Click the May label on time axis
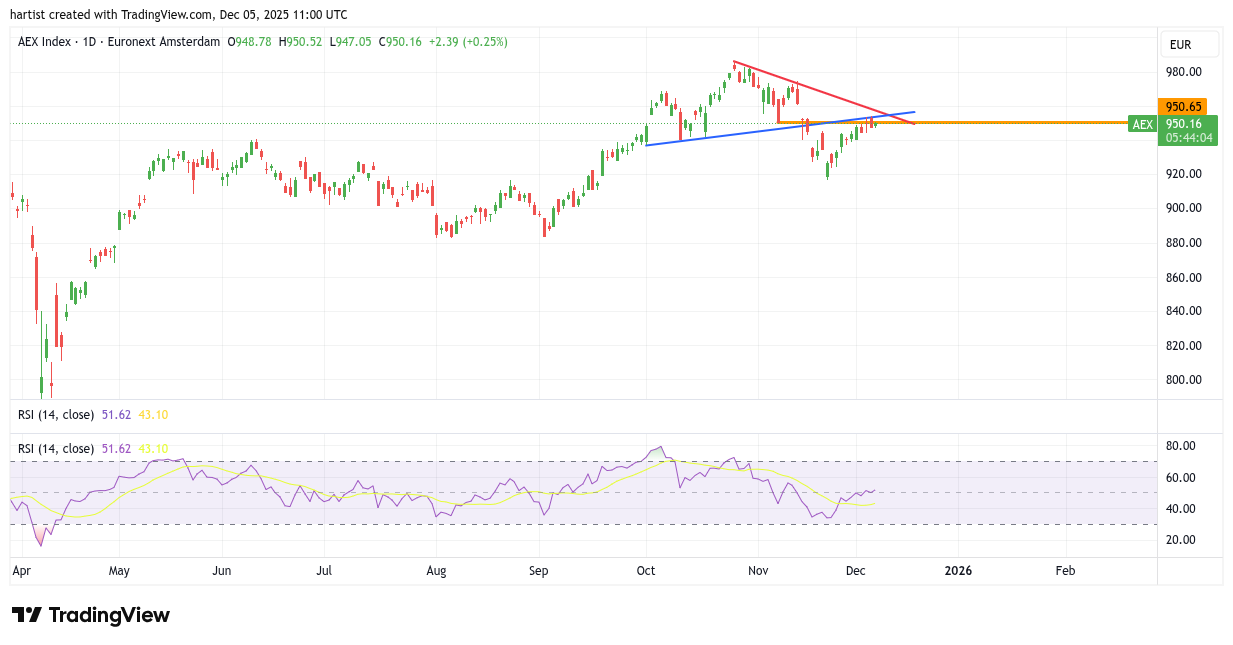Viewport: 1233px width, 645px height. click(x=119, y=571)
